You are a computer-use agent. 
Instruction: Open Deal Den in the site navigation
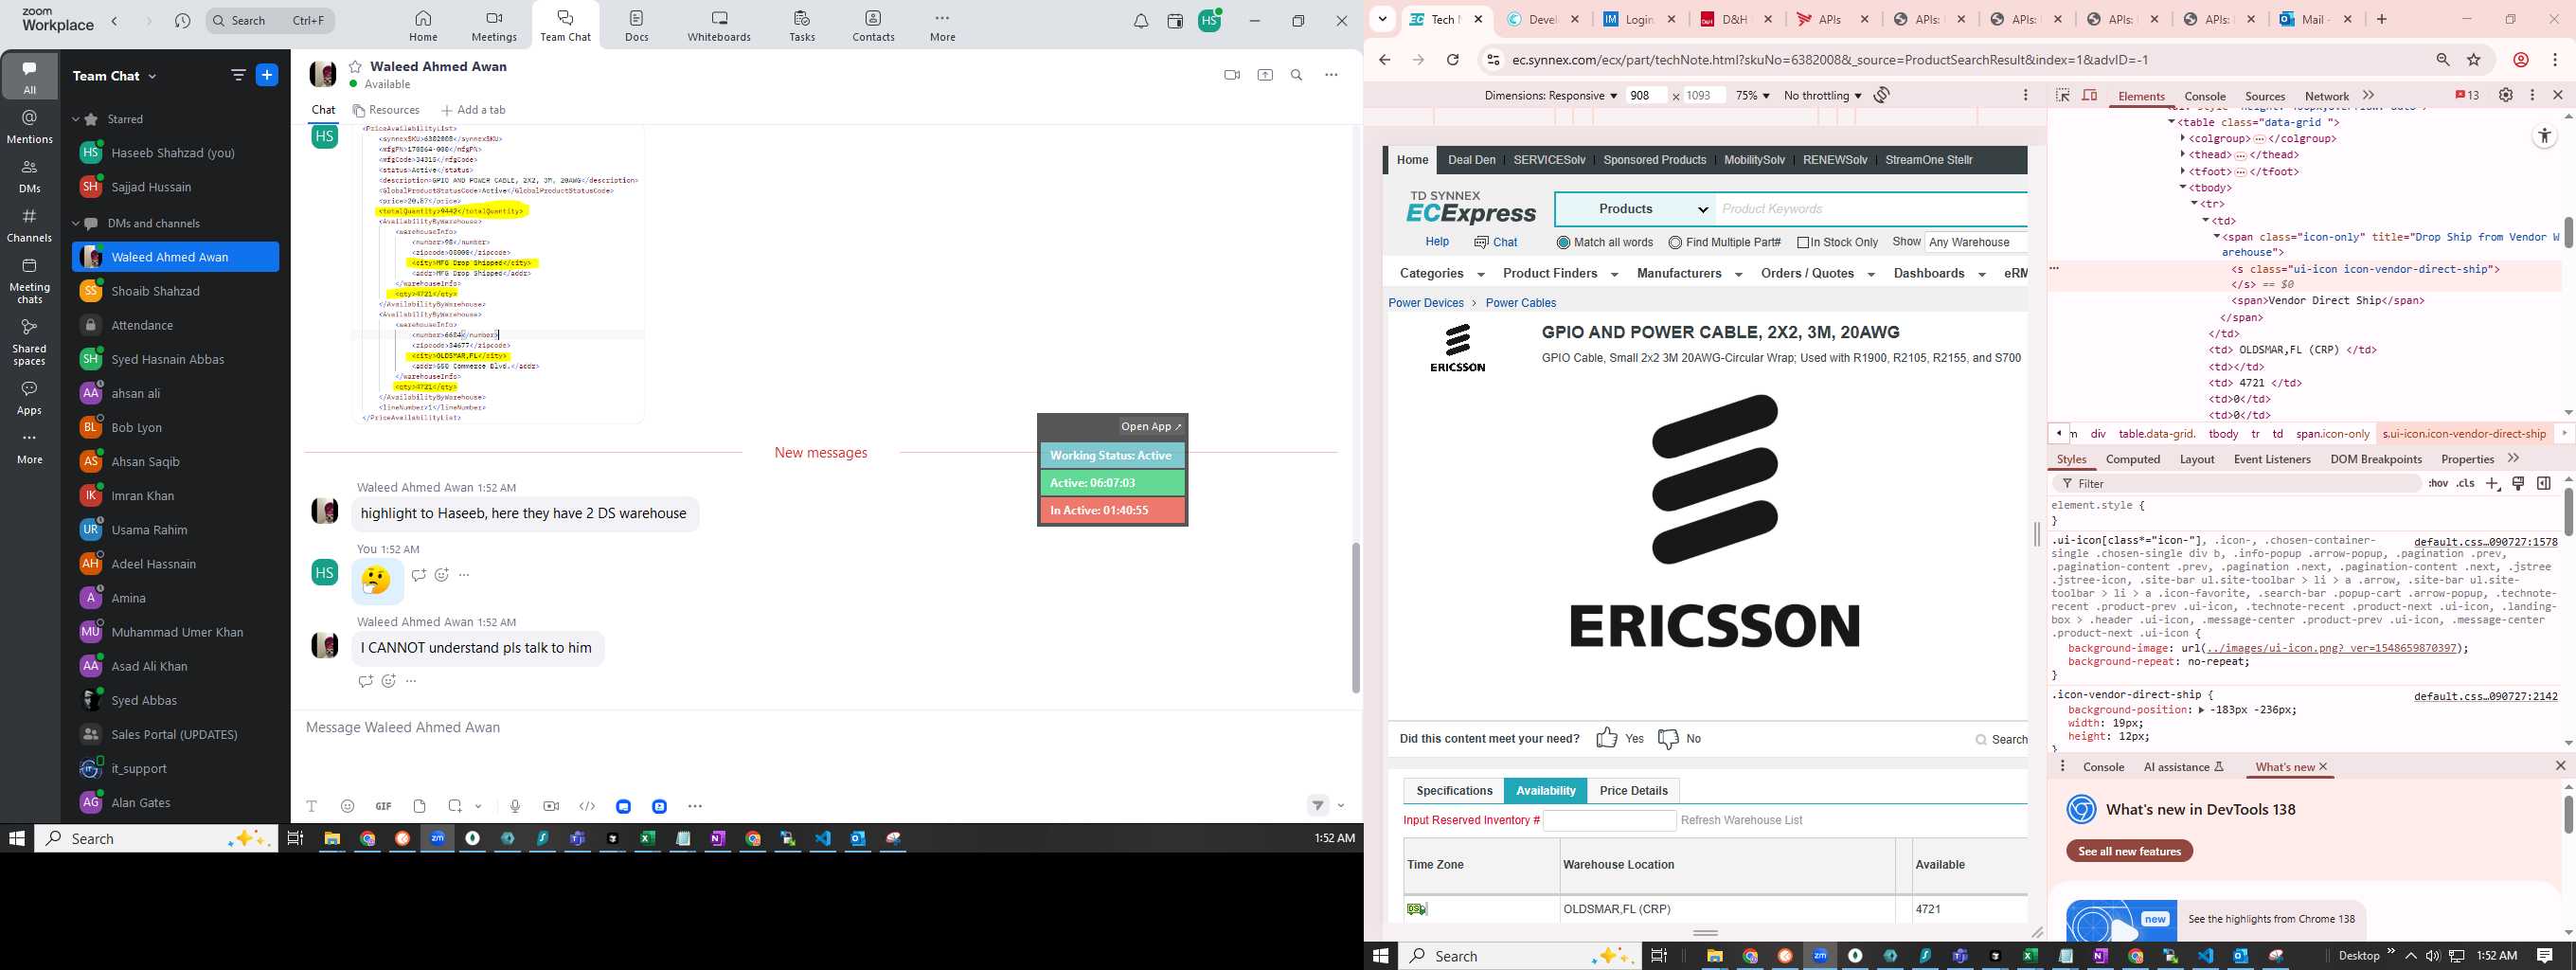click(x=1471, y=160)
